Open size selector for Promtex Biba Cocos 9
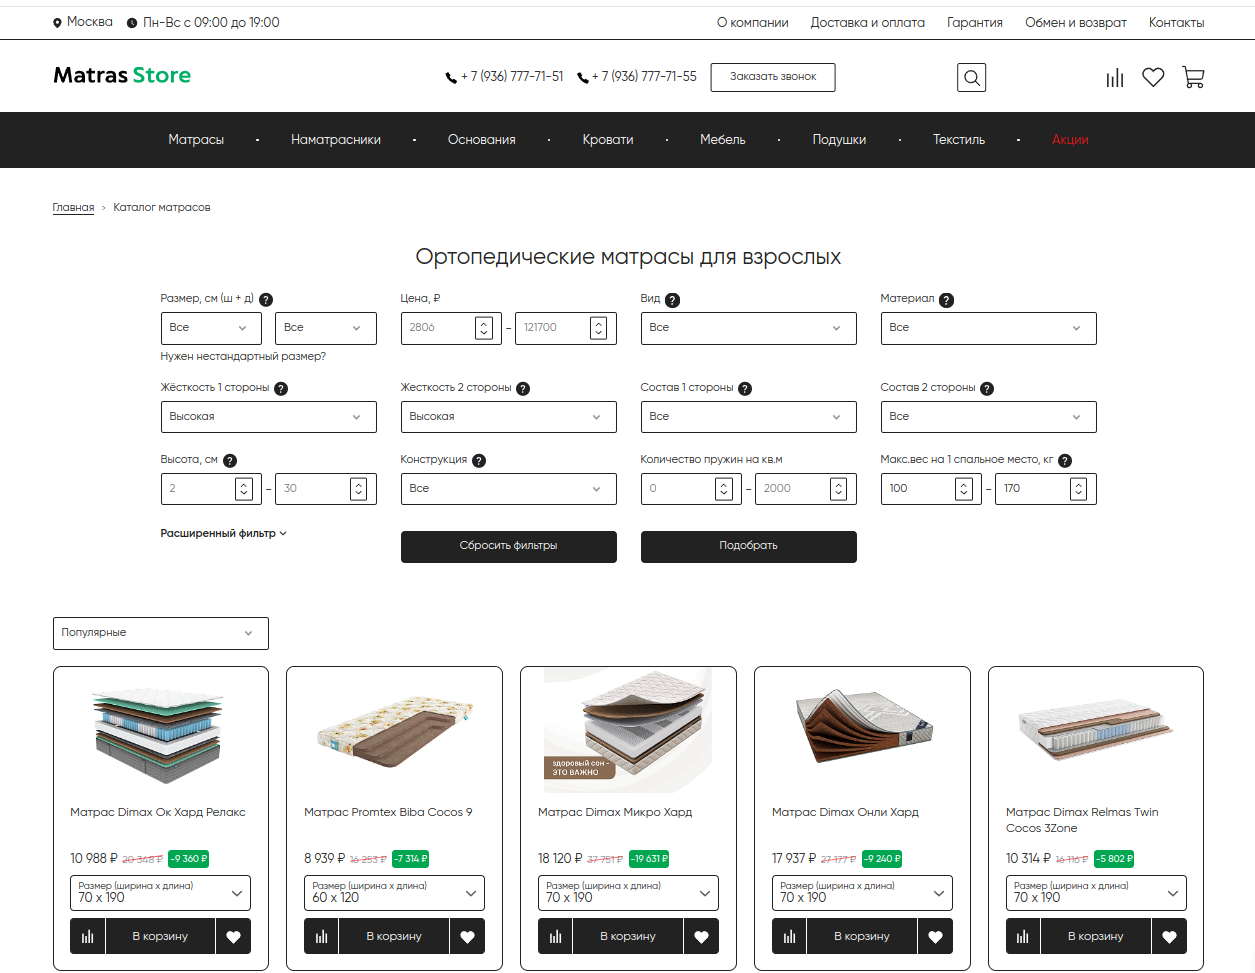The height and width of the screenshot is (973, 1255). point(394,893)
